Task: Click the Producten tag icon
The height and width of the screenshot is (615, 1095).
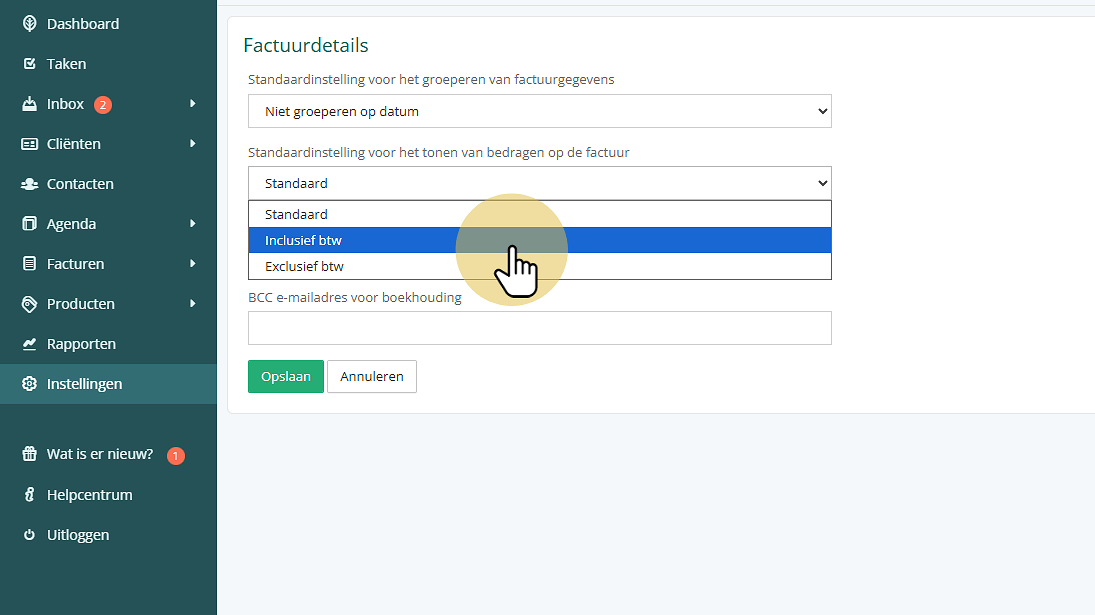Action: (29, 304)
